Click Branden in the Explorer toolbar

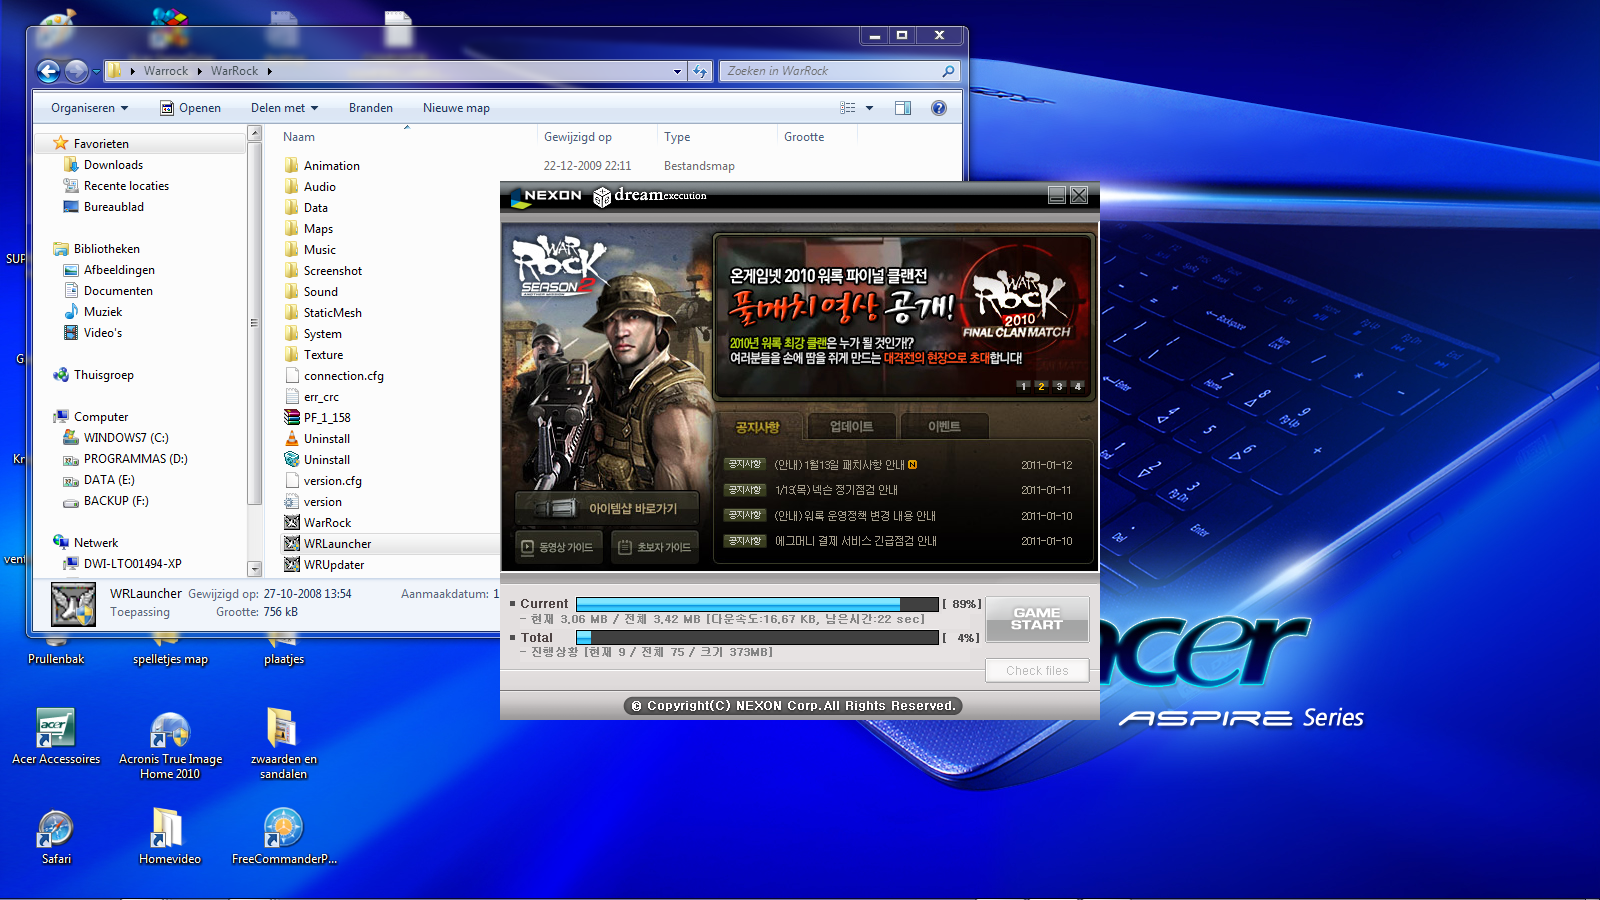click(x=371, y=108)
